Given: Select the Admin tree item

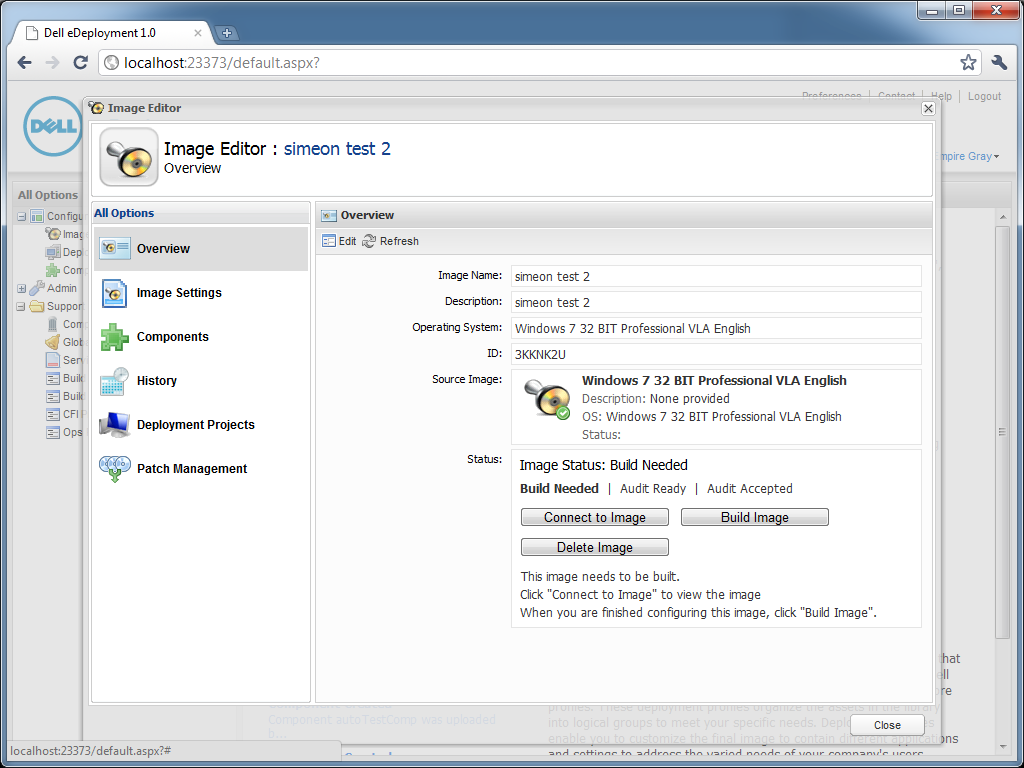Looking at the screenshot, I should (x=62, y=288).
